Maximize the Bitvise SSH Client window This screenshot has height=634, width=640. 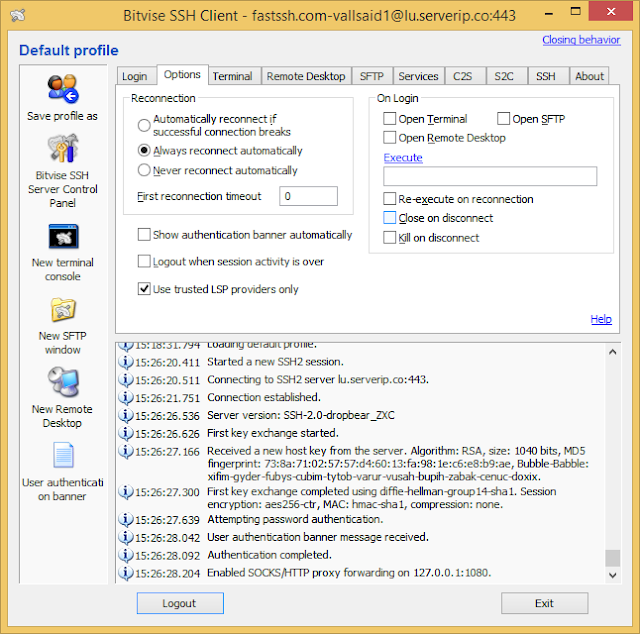point(576,11)
